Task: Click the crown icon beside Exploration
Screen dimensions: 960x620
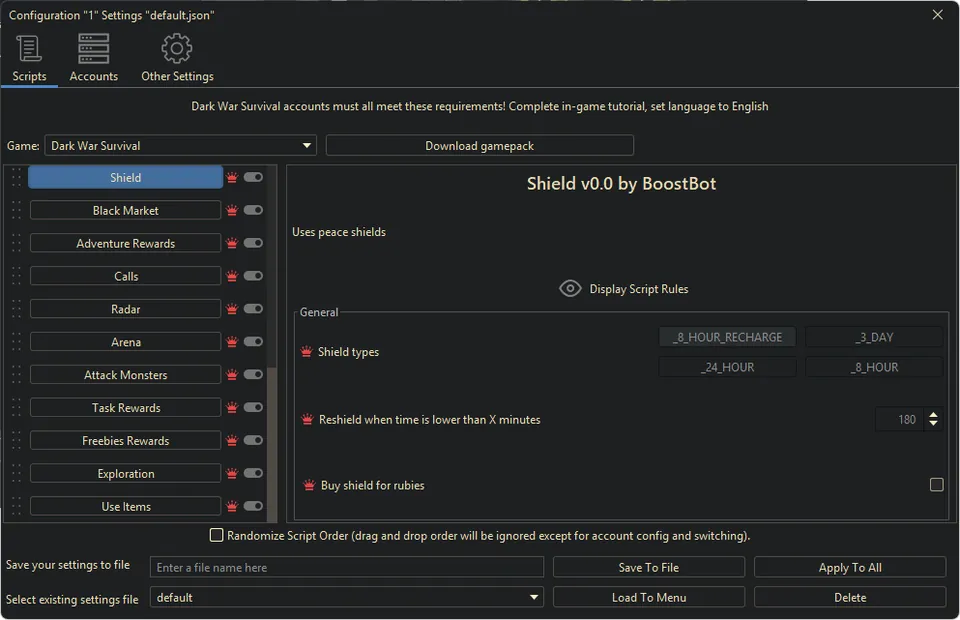Action: [x=232, y=474]
